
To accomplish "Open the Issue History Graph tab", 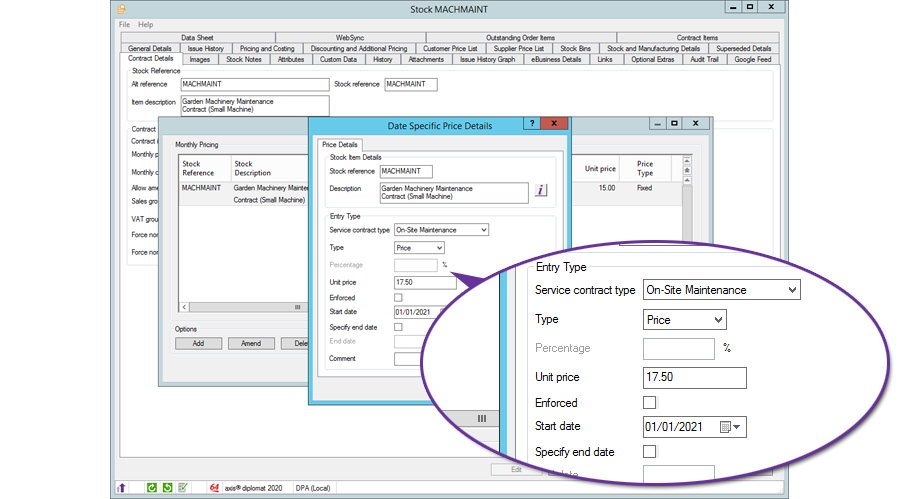I will tap(487, 60).
